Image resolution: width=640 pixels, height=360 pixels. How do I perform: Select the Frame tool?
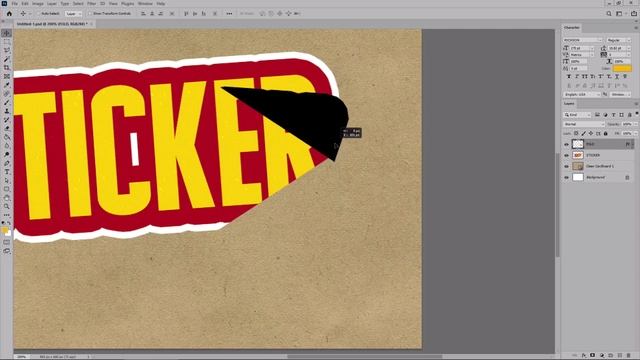7,76
